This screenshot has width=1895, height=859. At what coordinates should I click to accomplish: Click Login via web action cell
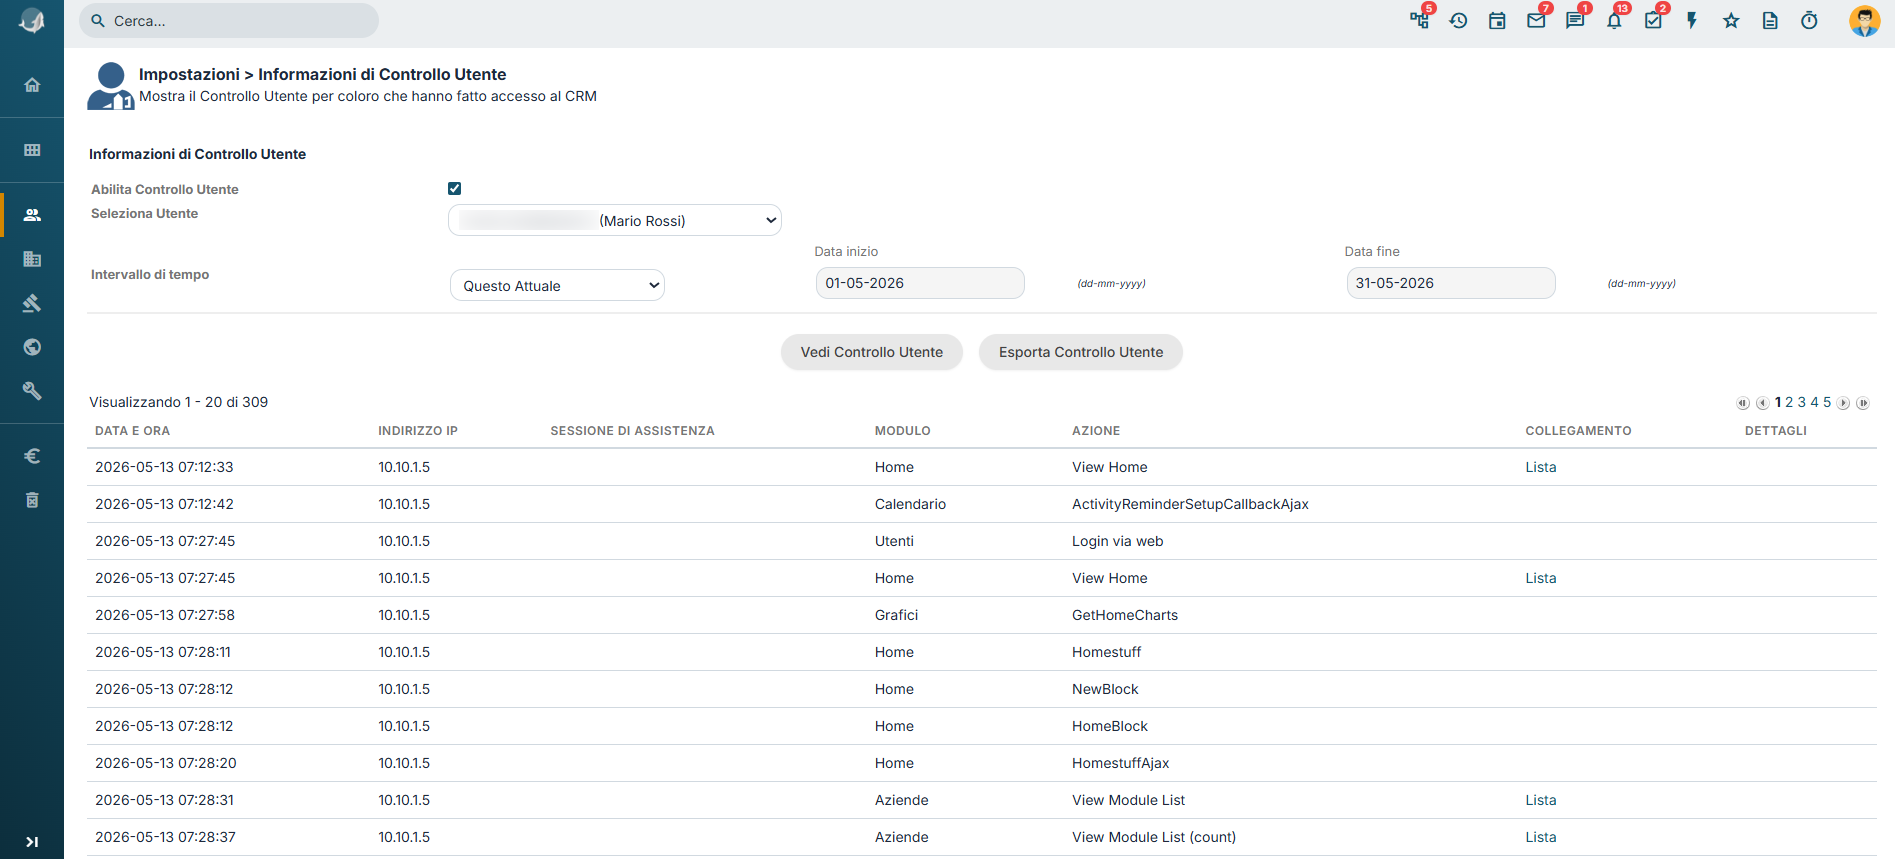click(1118, 541)
